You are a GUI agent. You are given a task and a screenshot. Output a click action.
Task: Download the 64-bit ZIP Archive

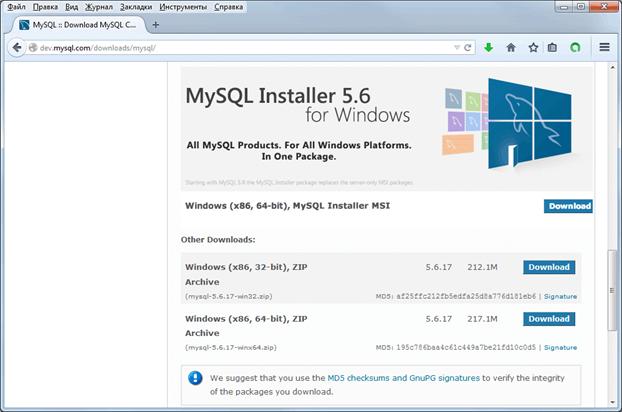click(549, 319)
